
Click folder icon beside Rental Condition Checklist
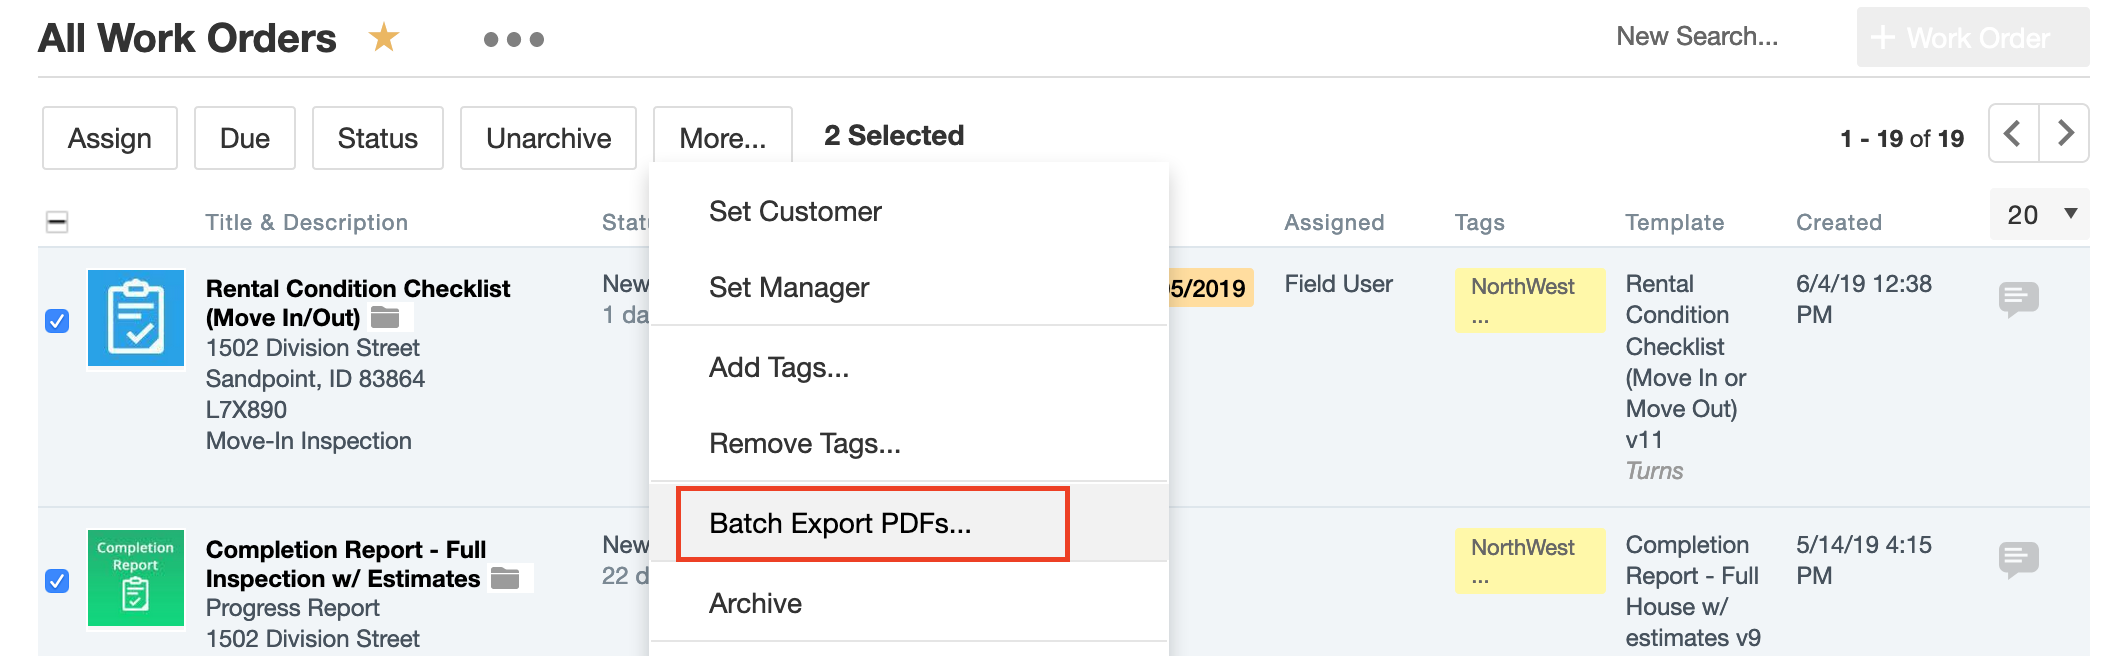pos(385,318)
